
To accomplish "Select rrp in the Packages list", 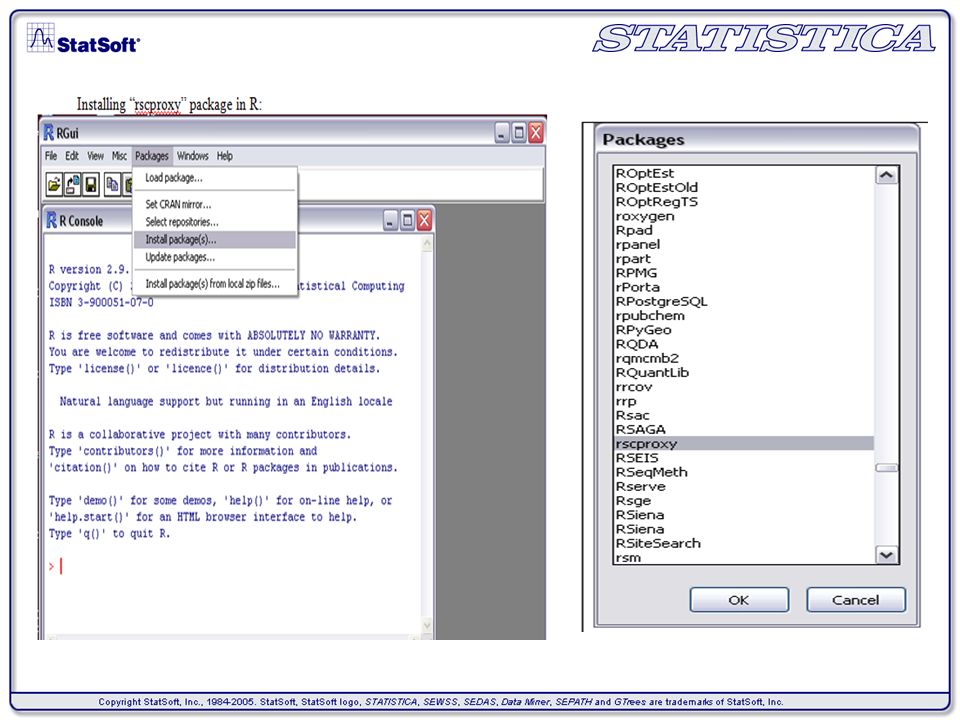I will [744, 401].
